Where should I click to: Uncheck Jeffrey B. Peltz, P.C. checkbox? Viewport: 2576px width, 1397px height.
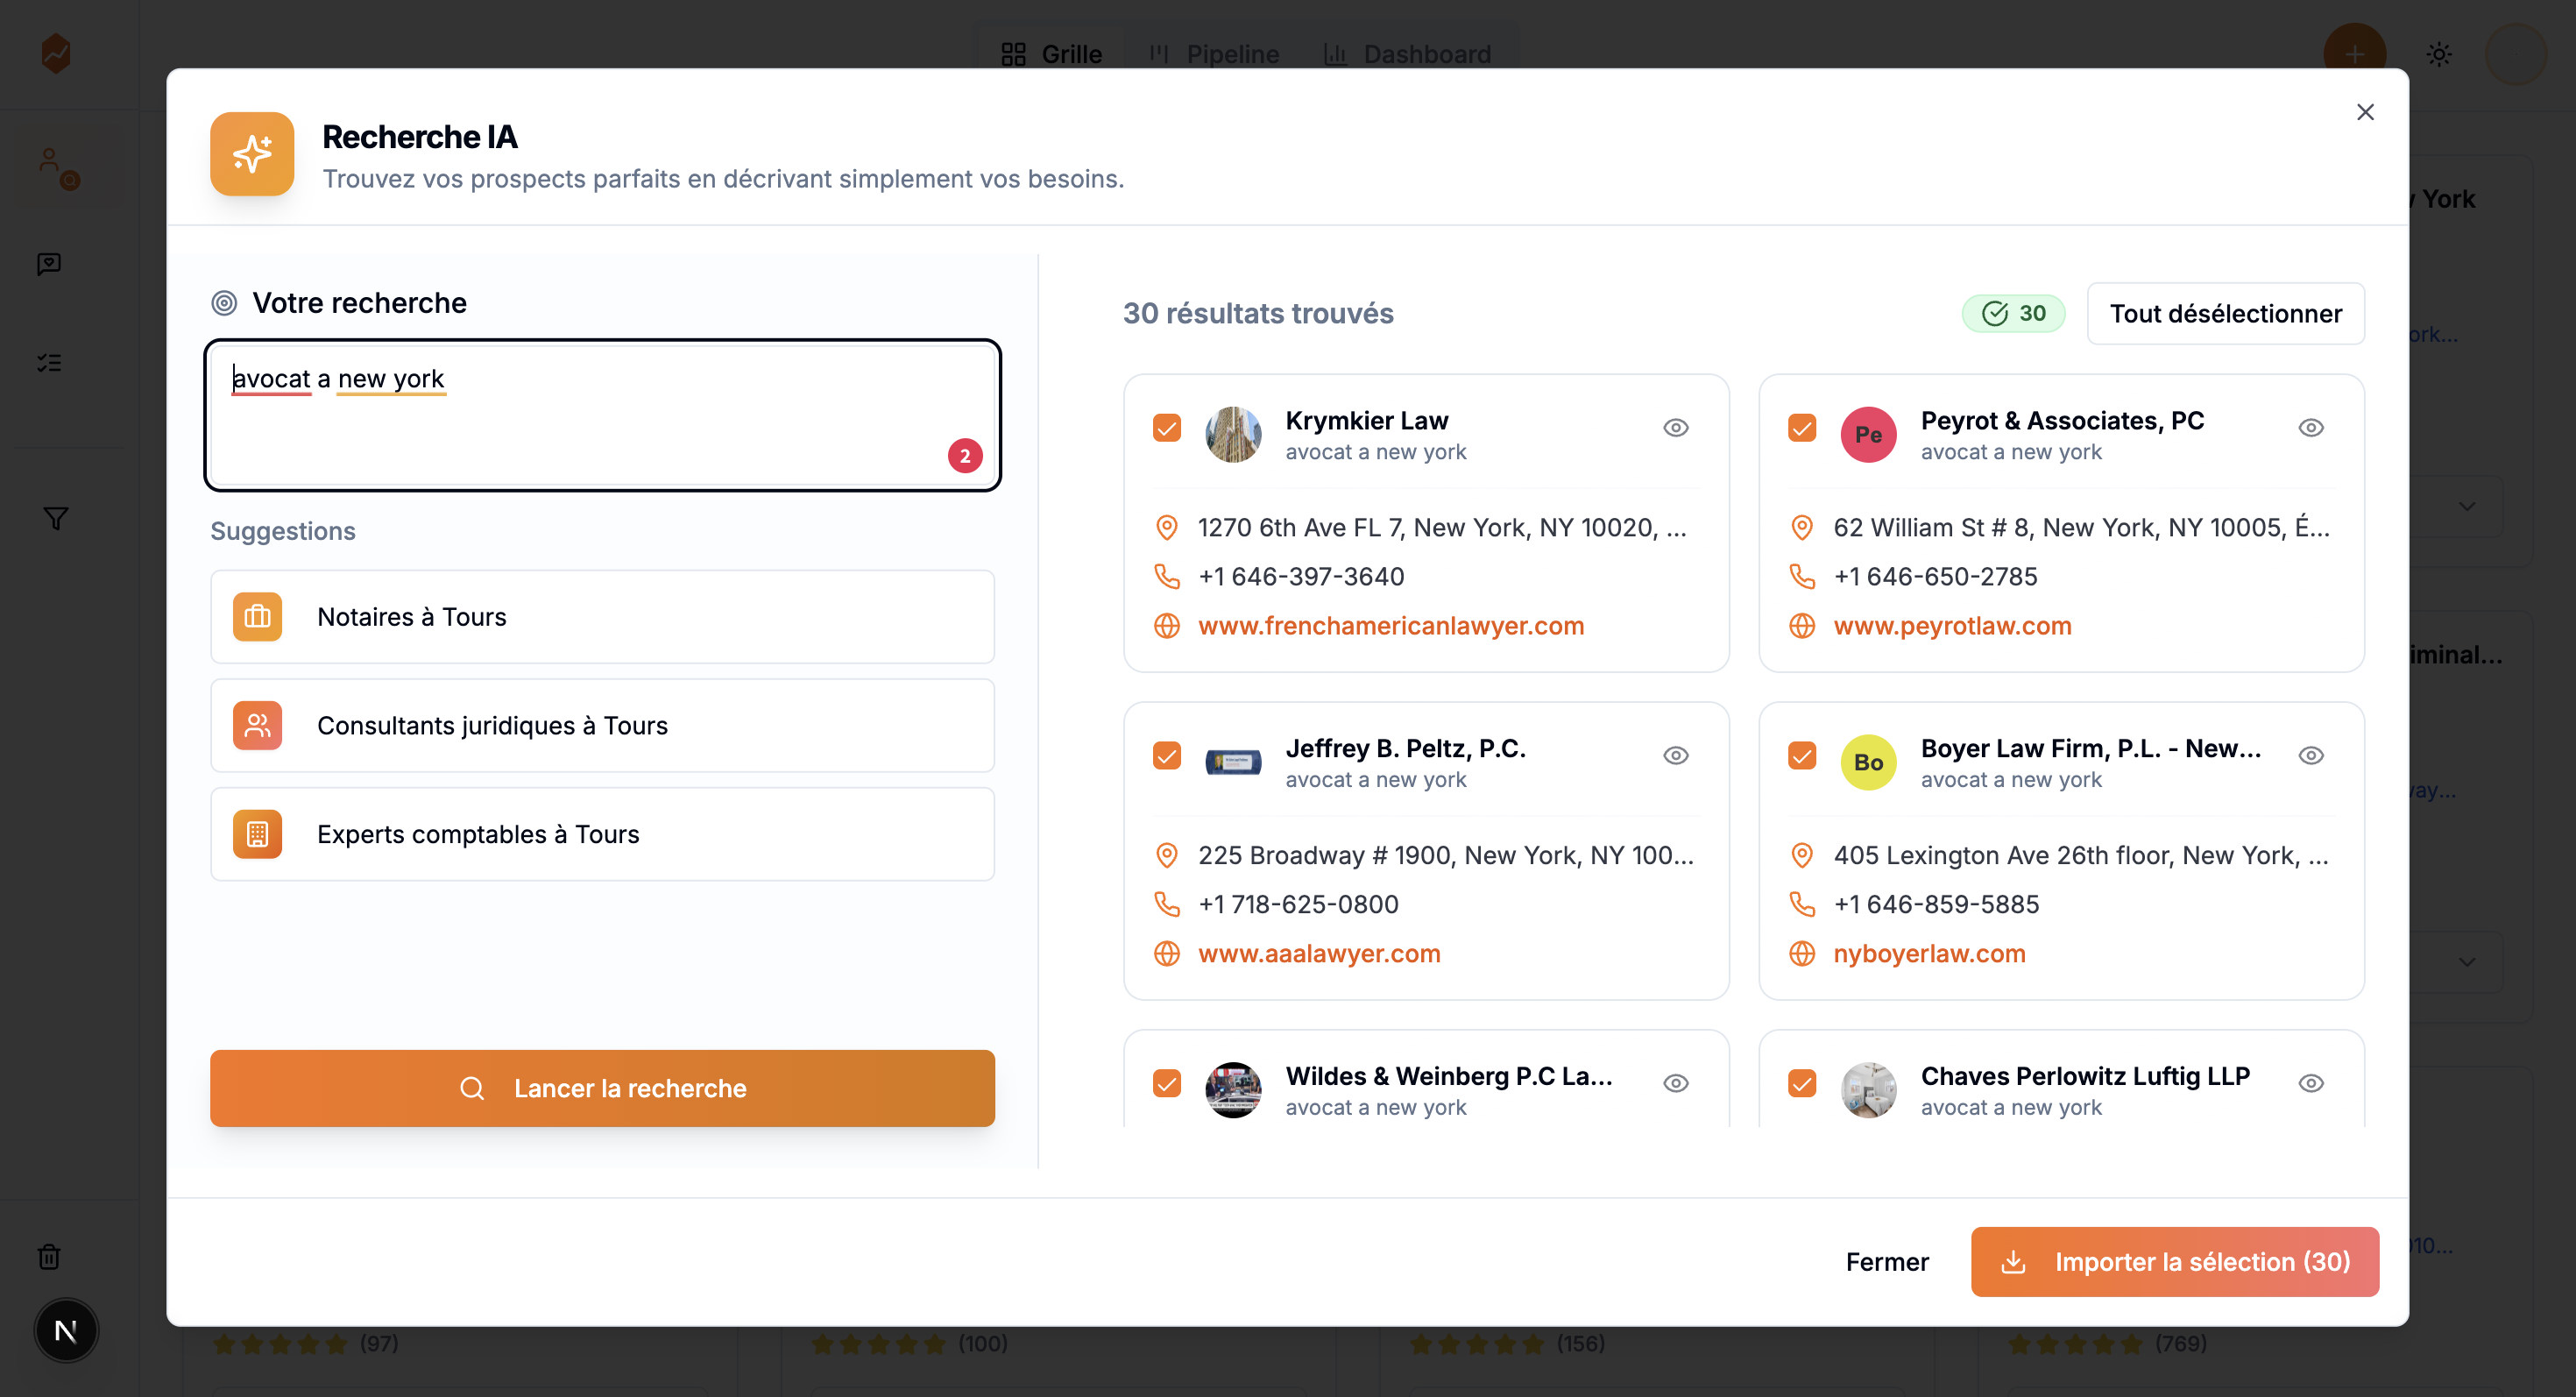(1166, 756)
